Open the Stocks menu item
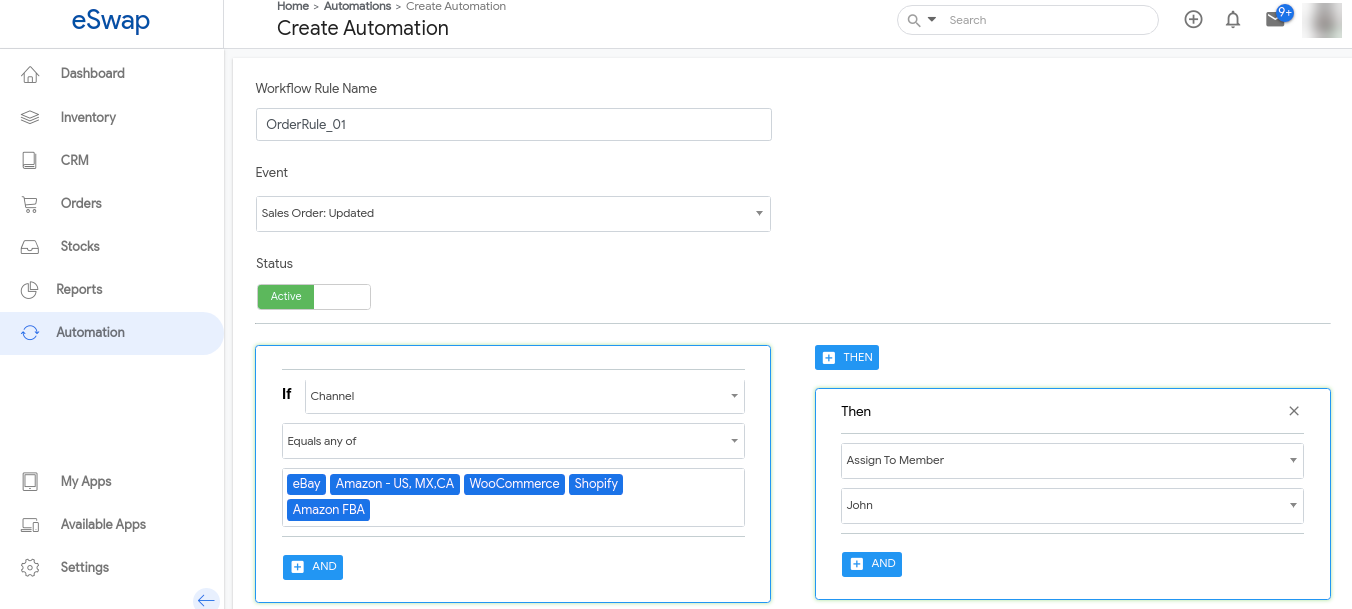 (x=79, y=246)
